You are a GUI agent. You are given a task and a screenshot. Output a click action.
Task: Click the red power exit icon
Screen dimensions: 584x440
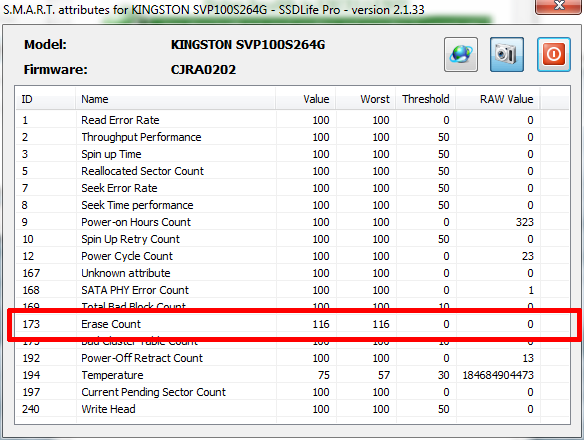click(553, 54)
